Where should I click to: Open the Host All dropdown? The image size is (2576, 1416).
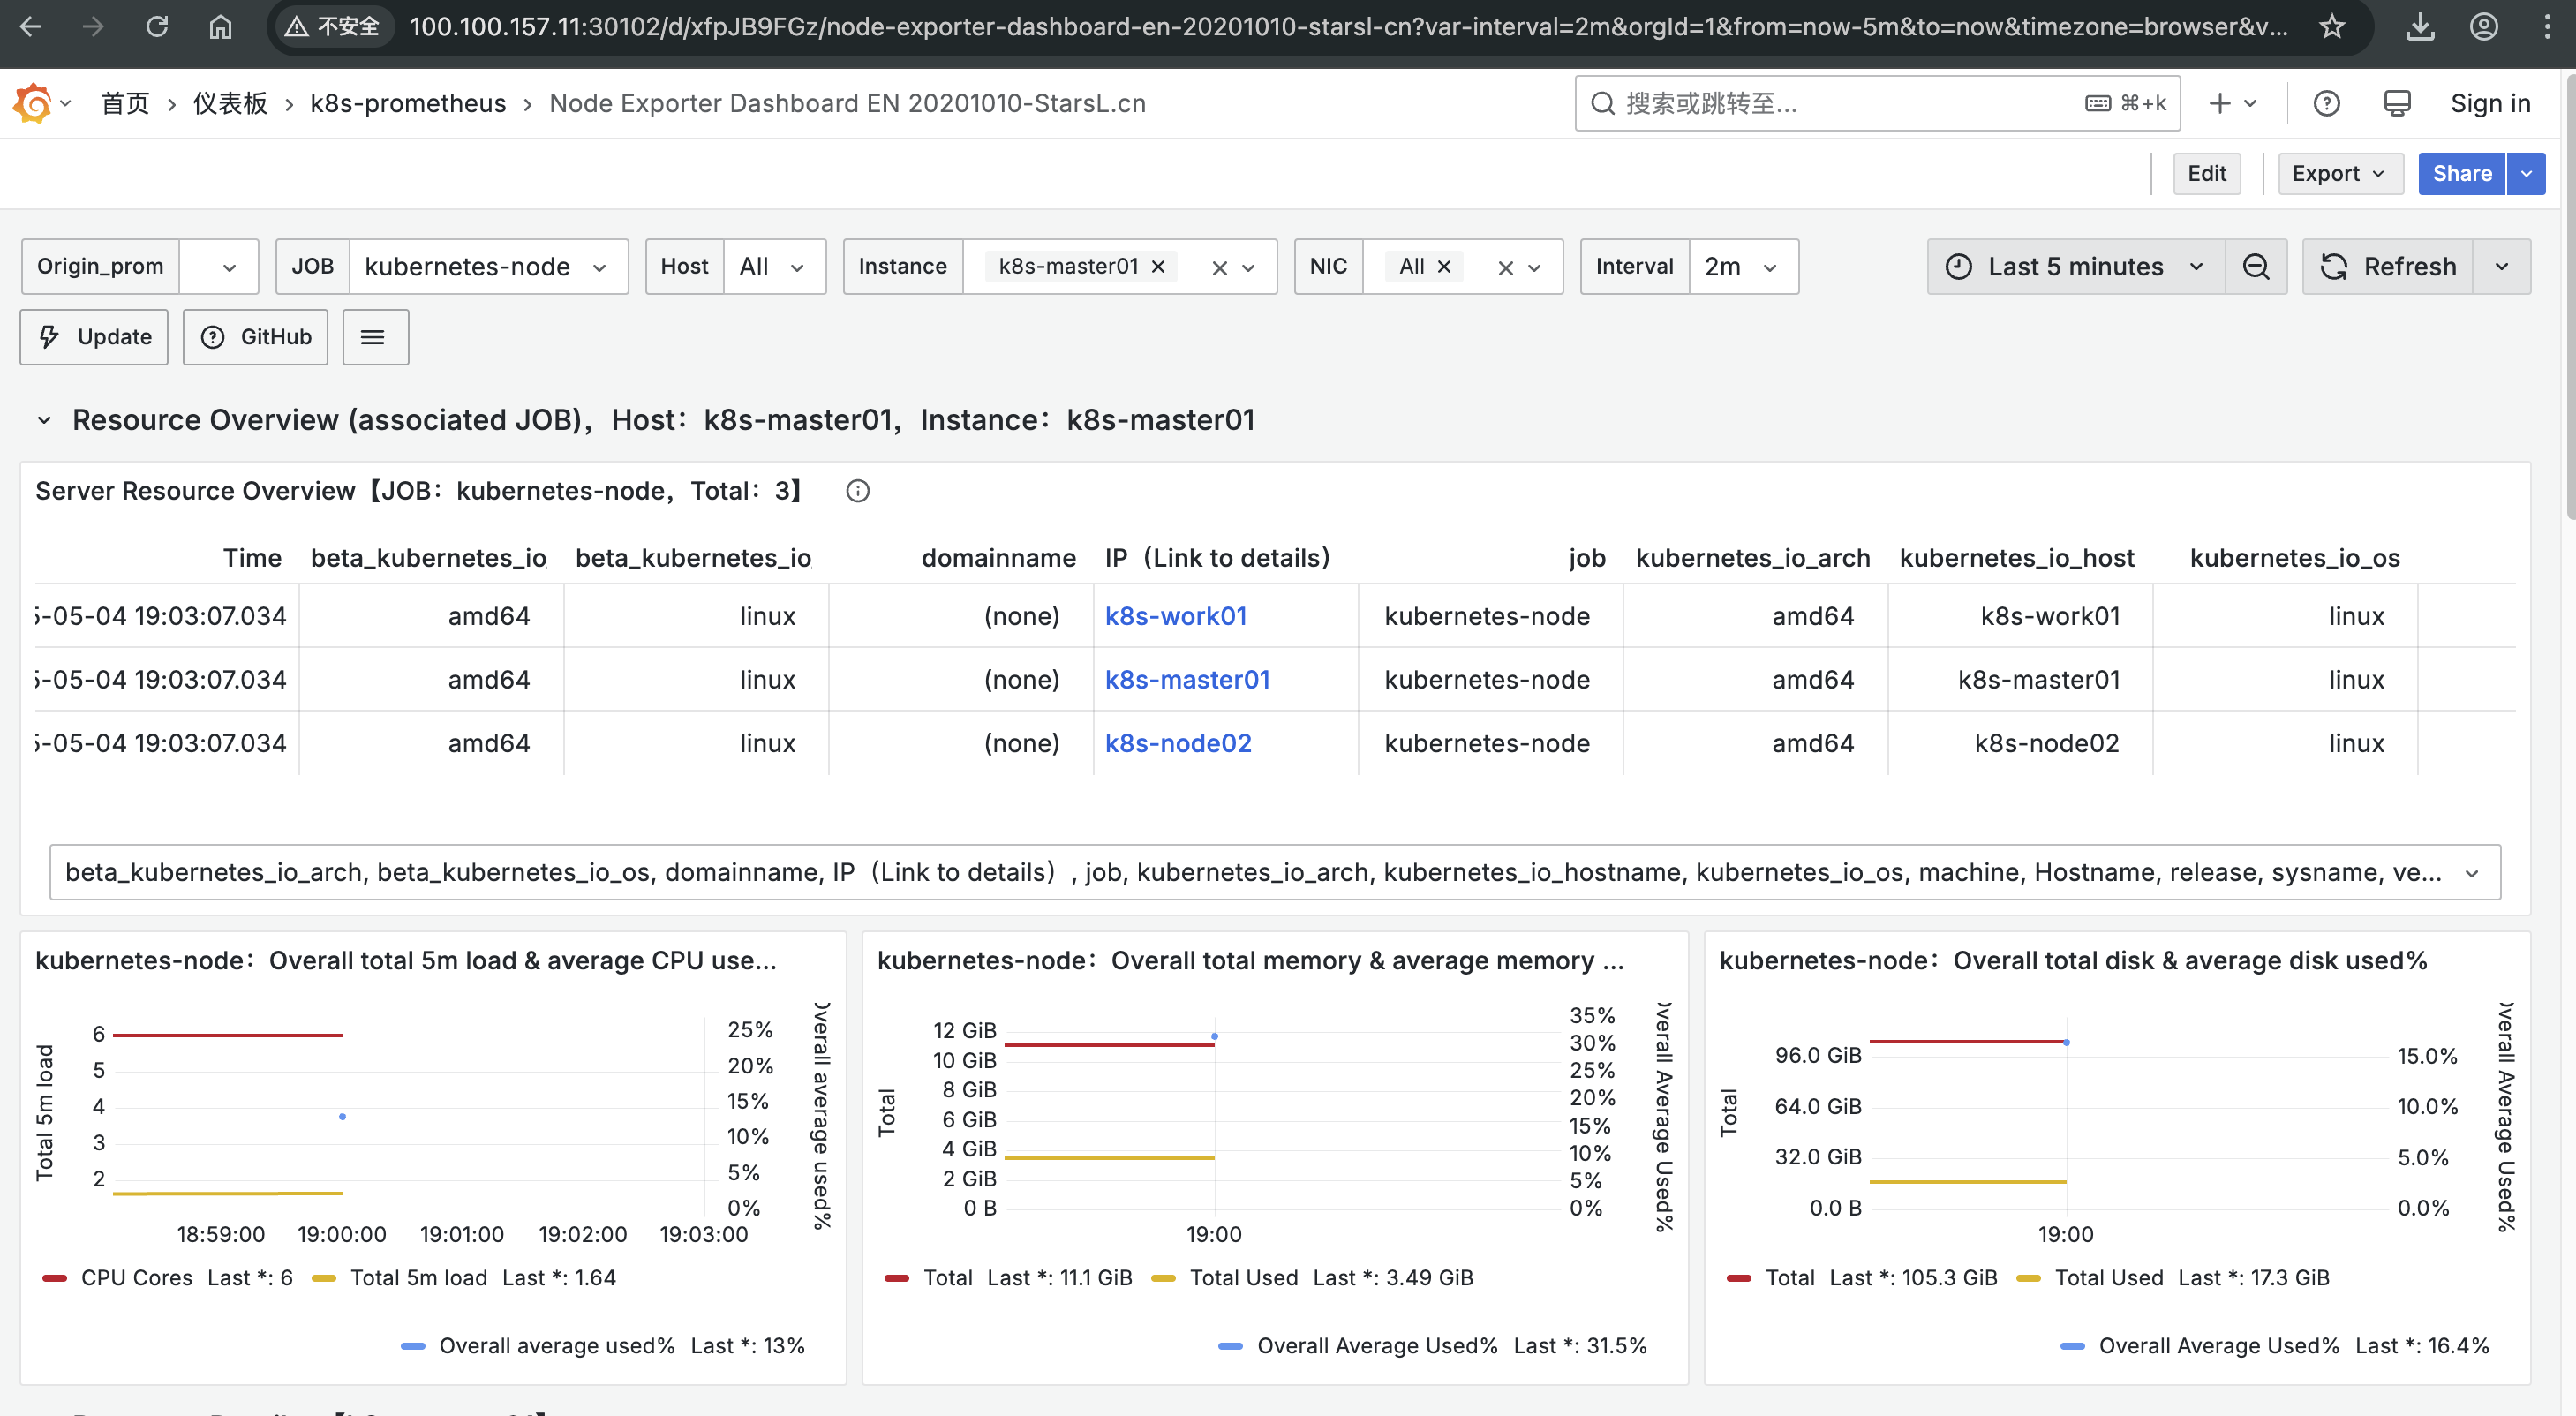pos(773,267)
